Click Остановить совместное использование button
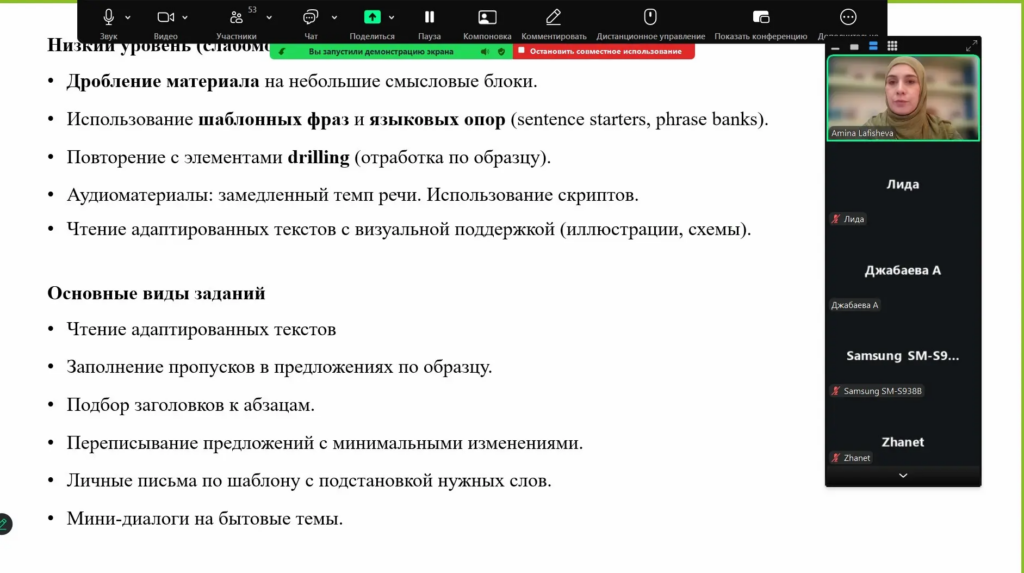The width and height of the screenshot is (1024, 573). click(x=603, y=51)
